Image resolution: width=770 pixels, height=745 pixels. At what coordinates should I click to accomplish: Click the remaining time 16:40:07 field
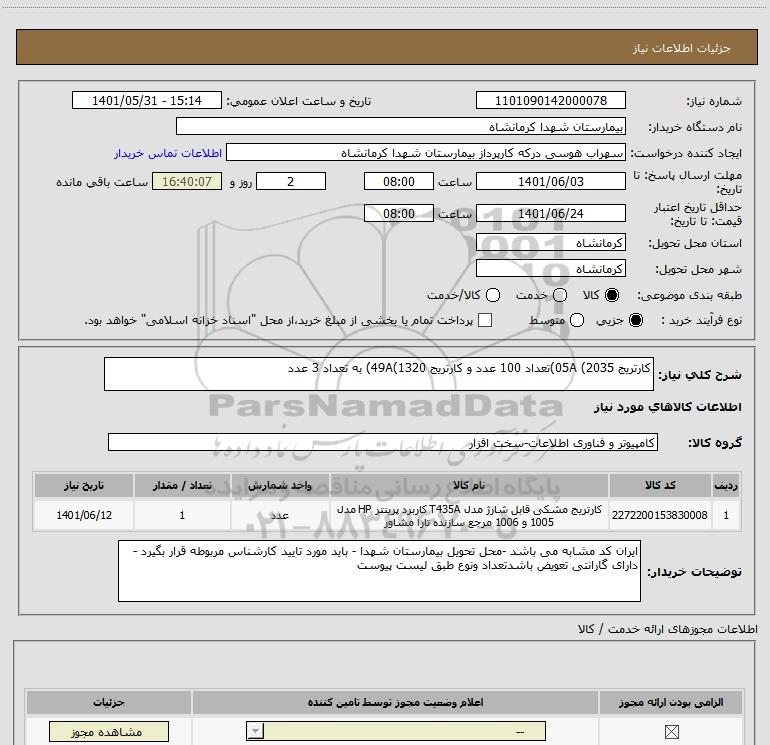pos(187,181)
